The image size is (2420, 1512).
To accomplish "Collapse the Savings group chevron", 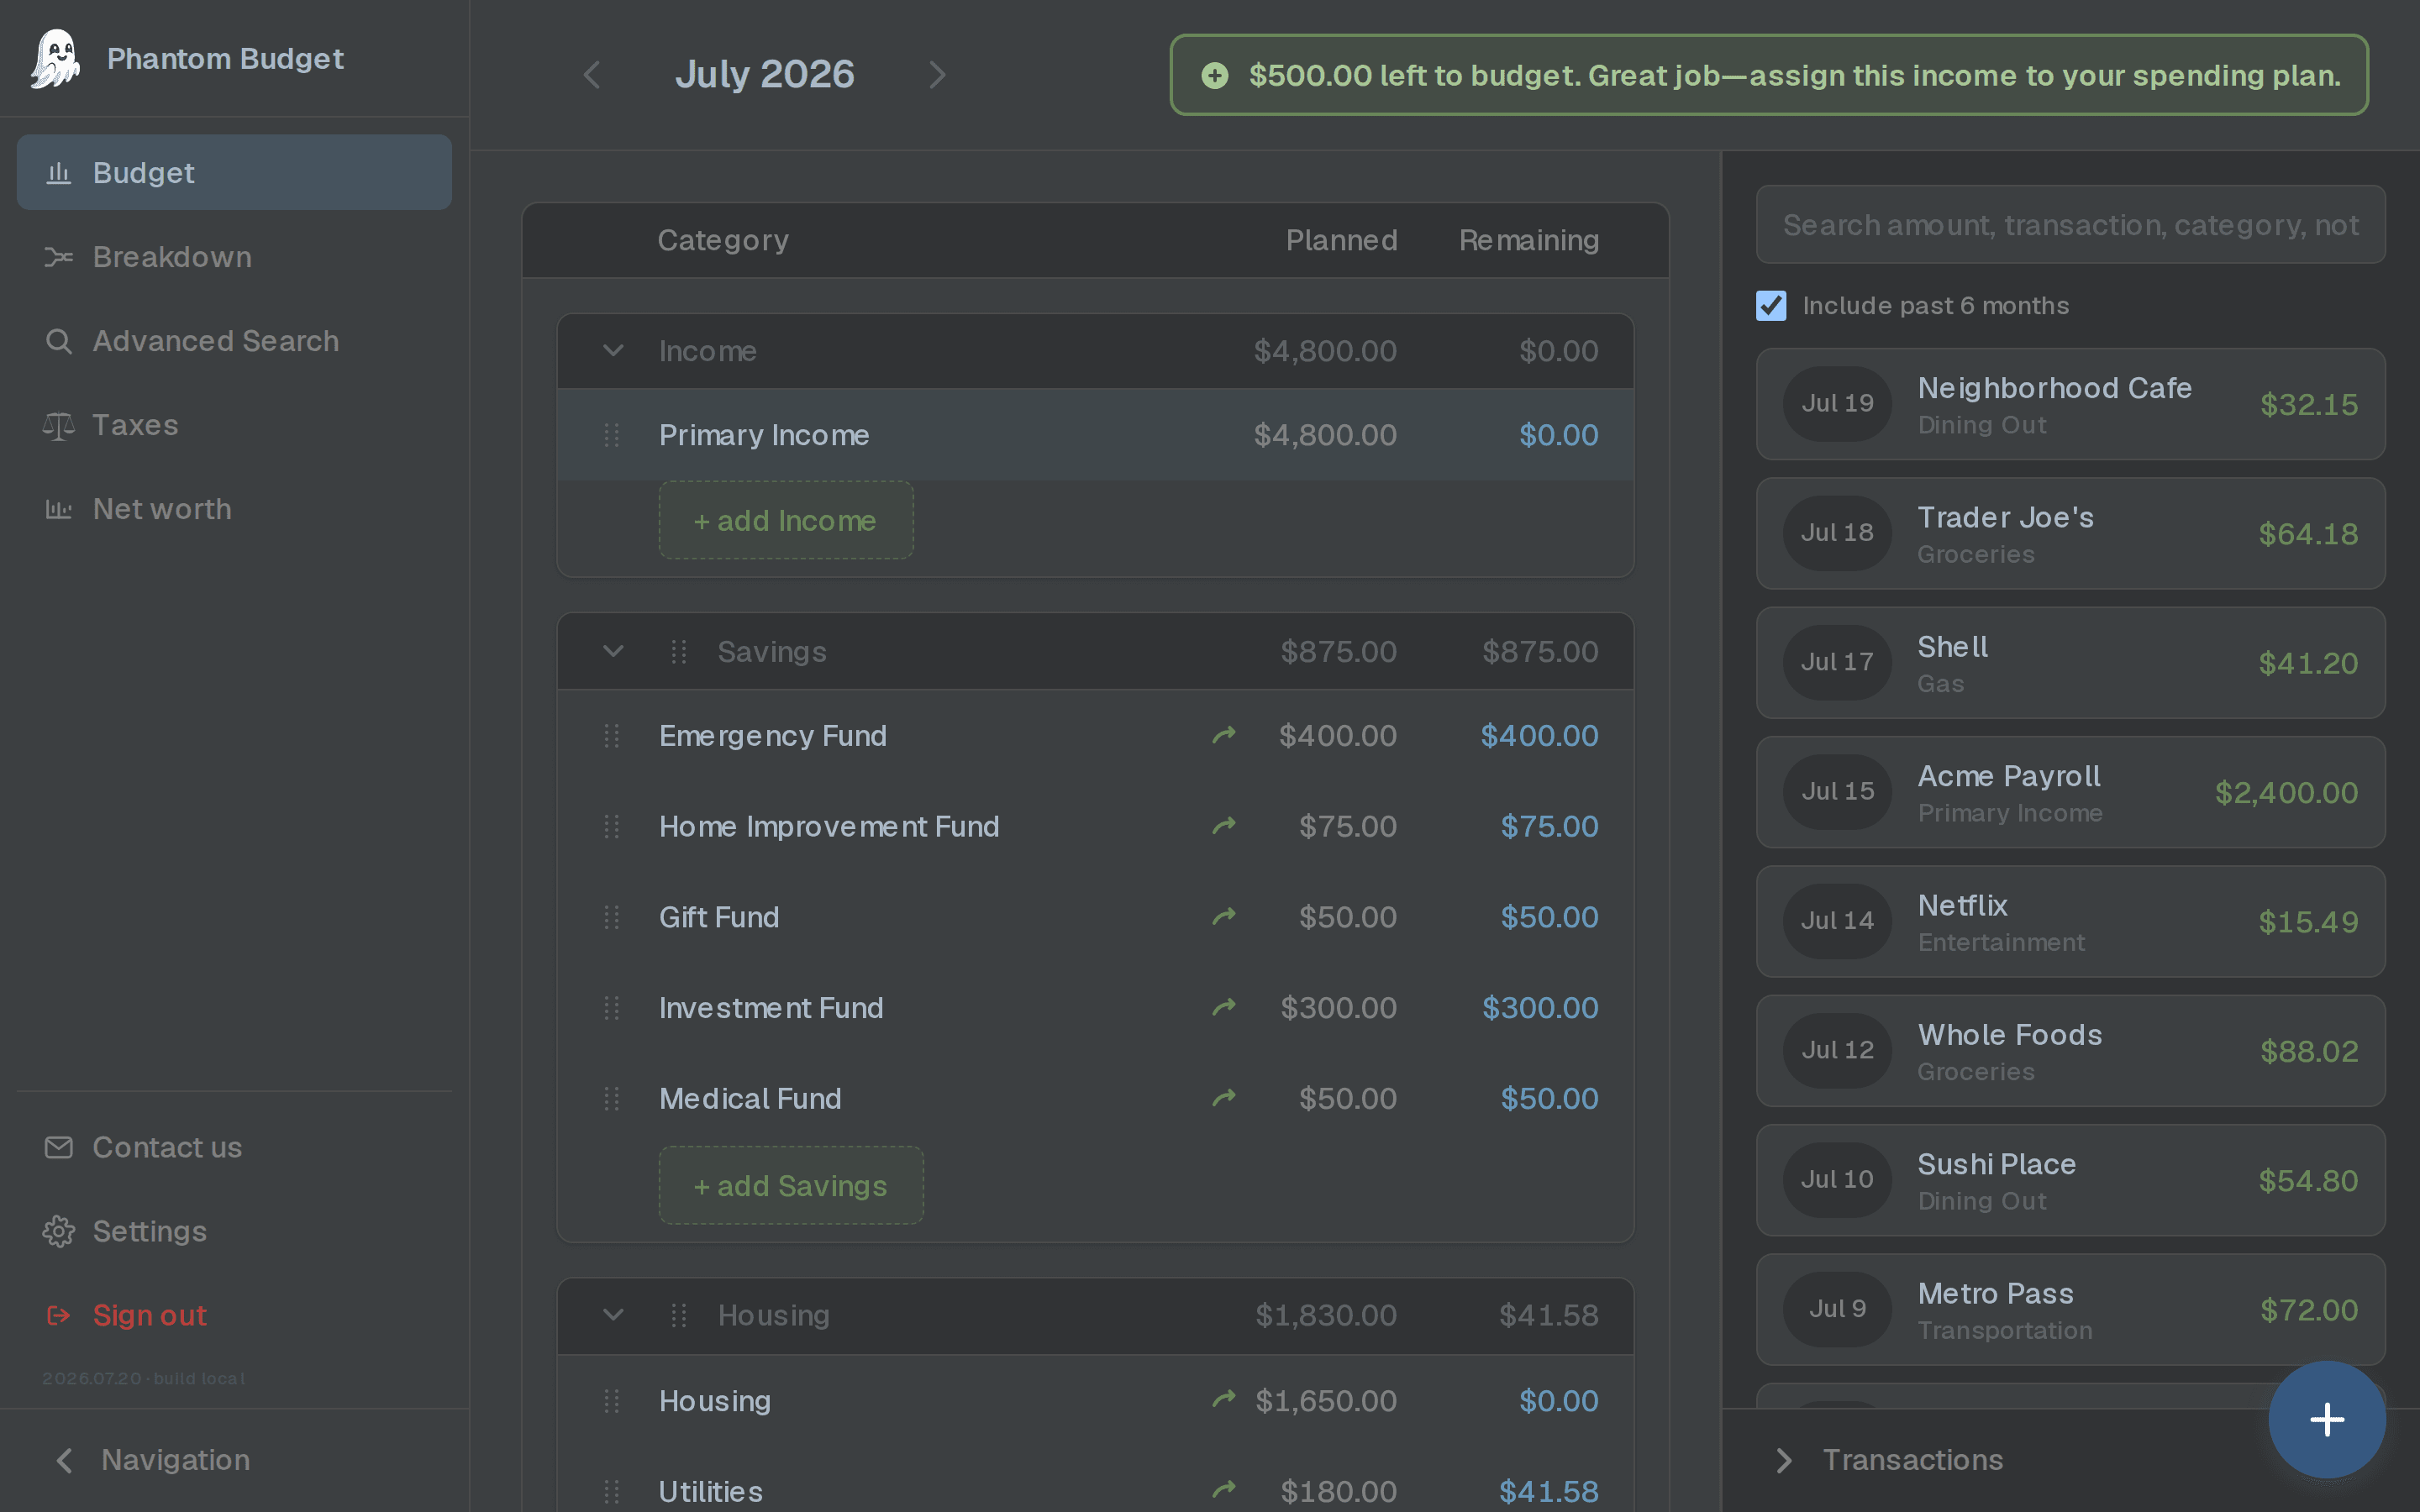I will (x=613, y=652).
